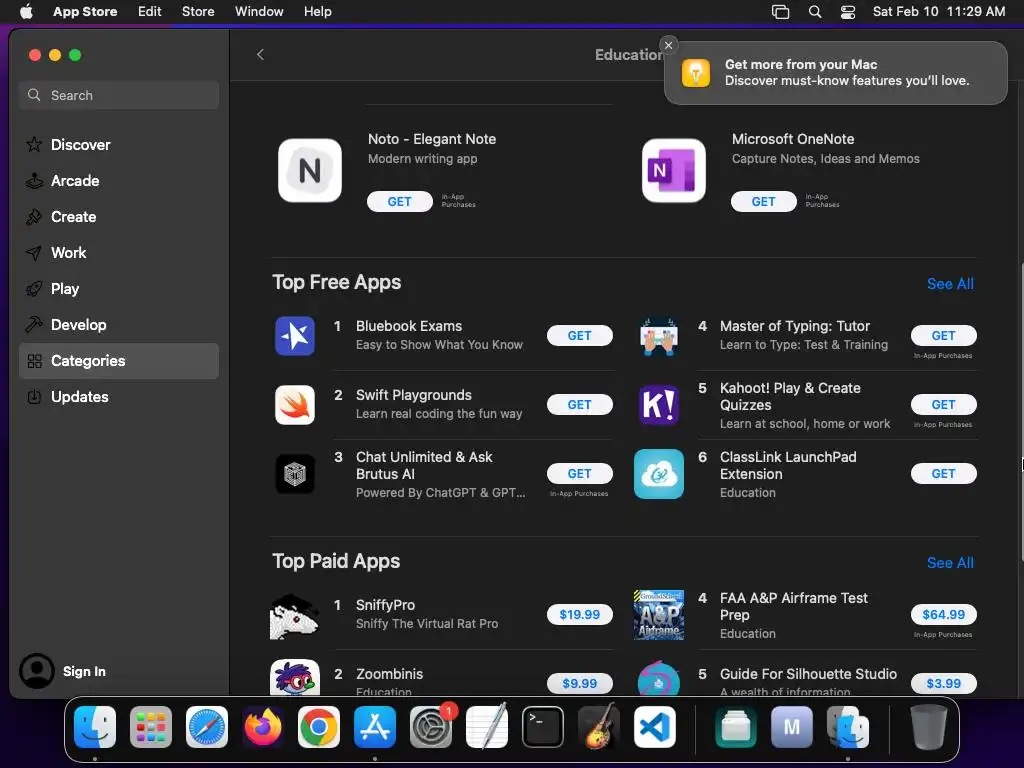Open the Window menu
1024x768 pixels.
pyautogui.click(x=259, y=12)
